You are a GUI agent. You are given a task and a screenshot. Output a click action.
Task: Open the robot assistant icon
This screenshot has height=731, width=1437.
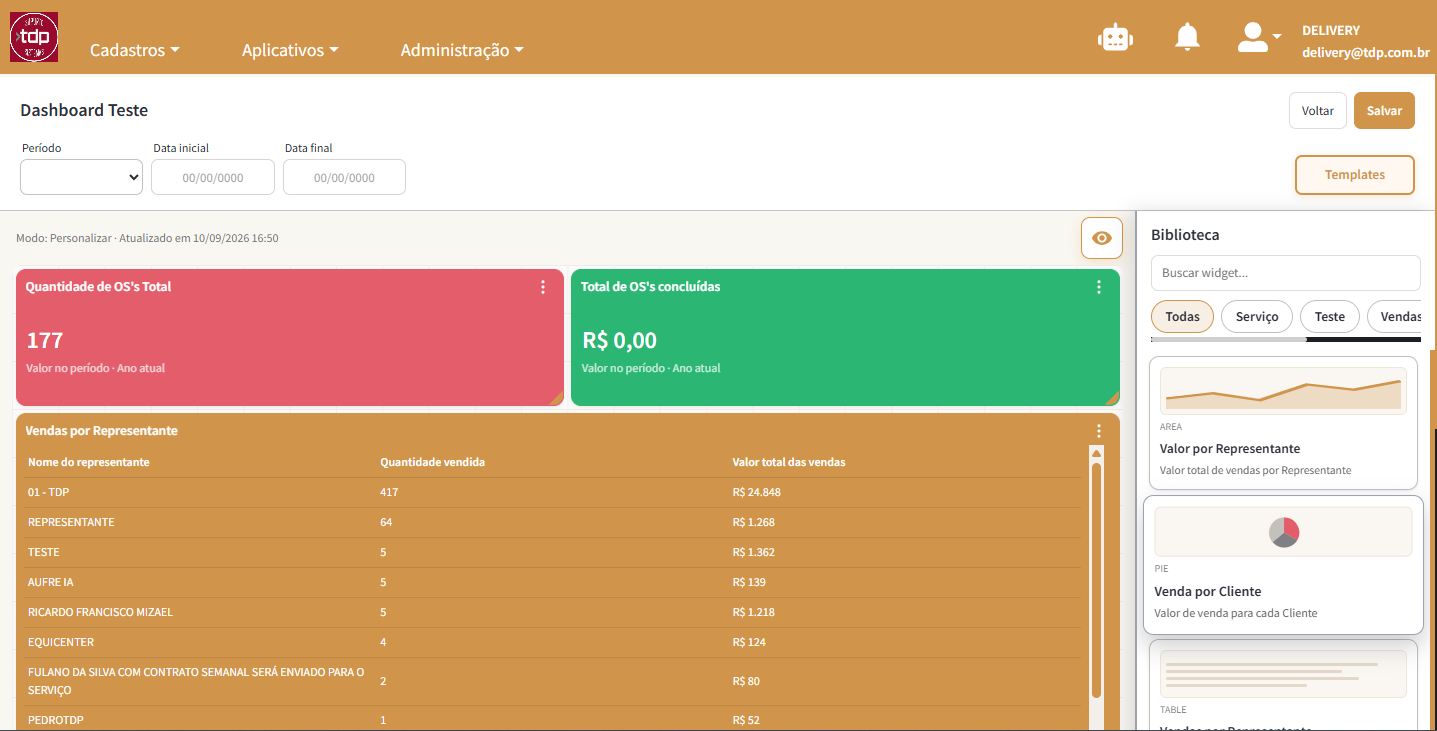(x=1115, y=37)
